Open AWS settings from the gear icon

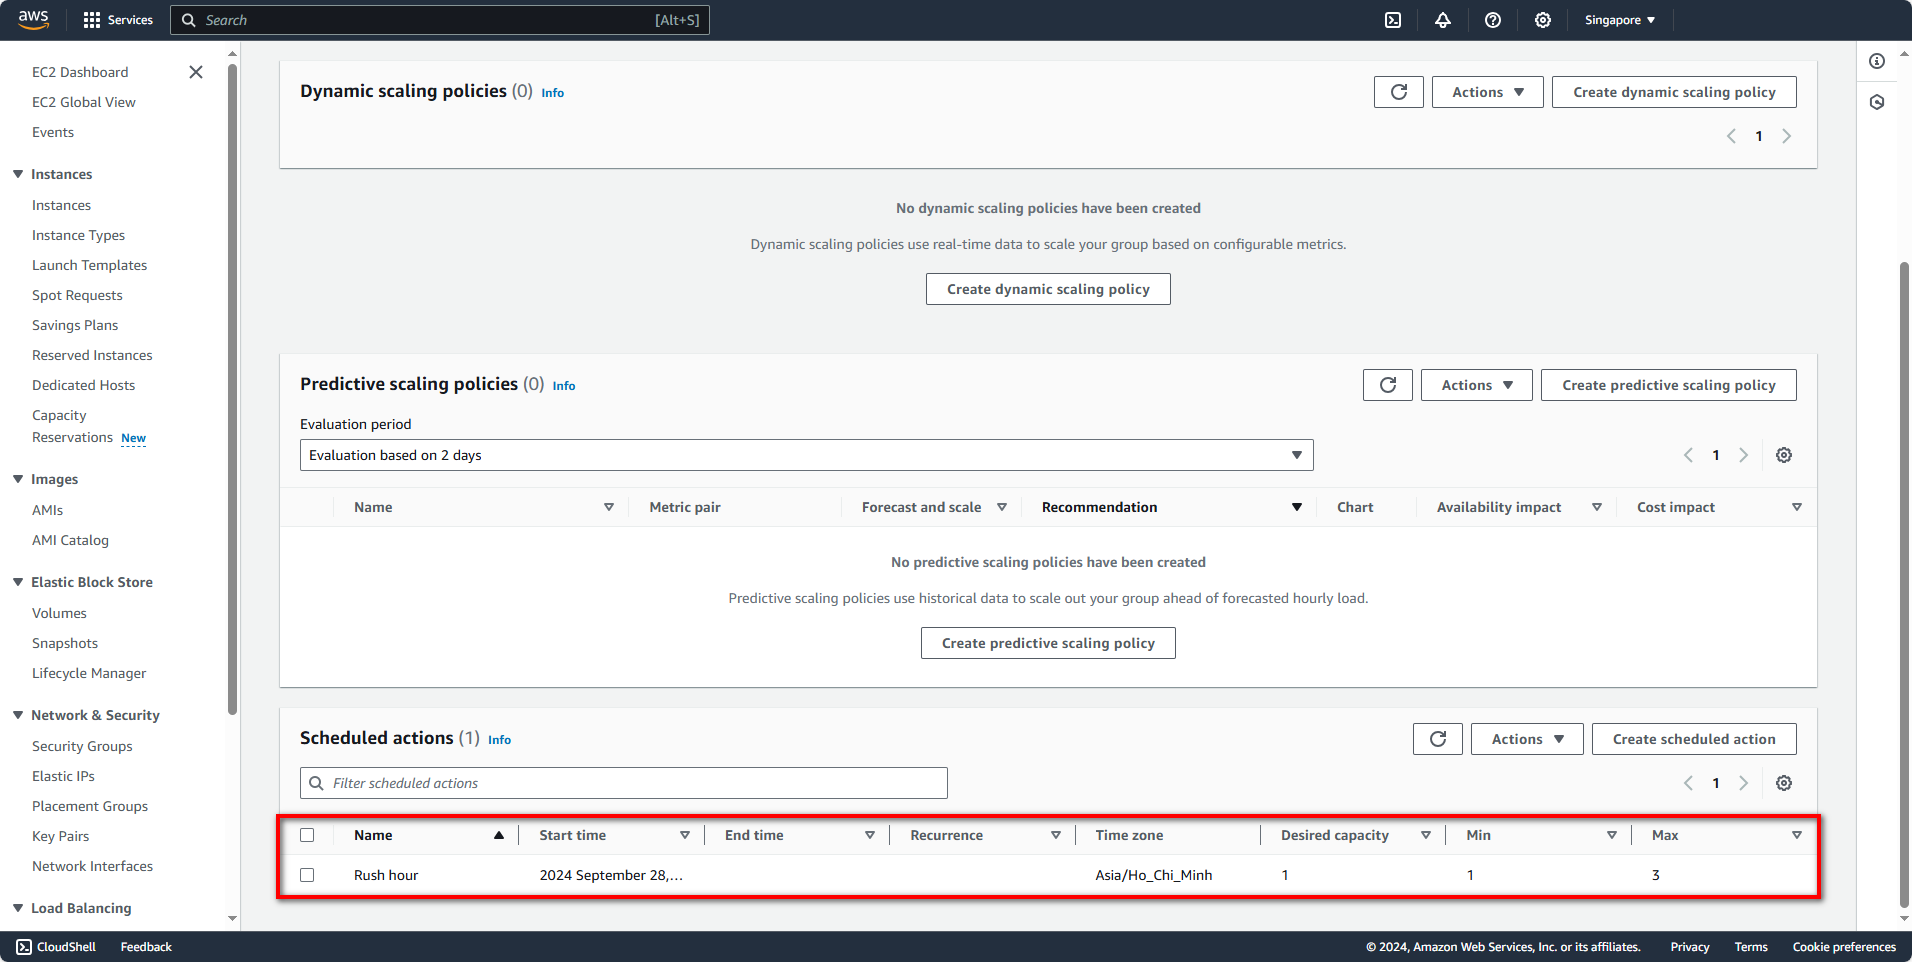click(x=1542, y=20)
